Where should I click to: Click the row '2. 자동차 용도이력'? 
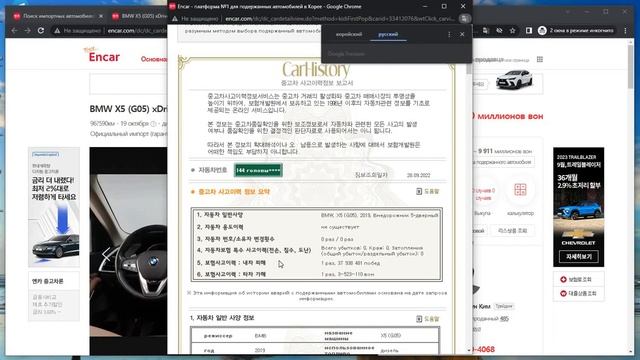pos(317,227)
